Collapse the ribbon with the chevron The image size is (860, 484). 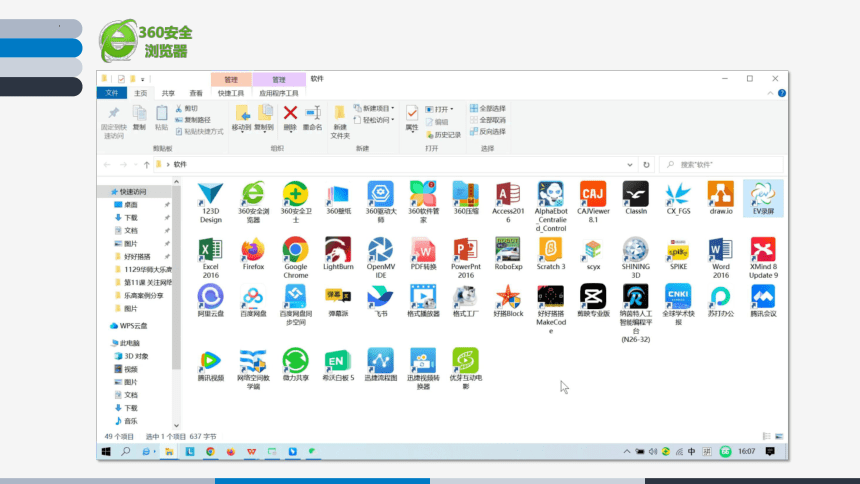770,93
